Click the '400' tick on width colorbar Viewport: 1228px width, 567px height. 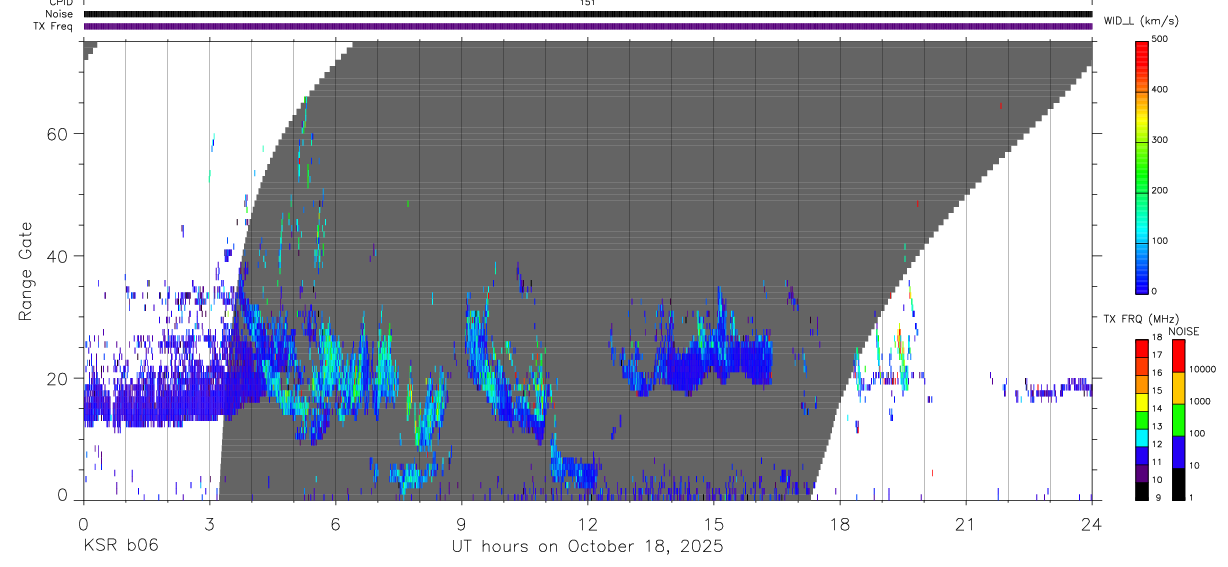1160,89
